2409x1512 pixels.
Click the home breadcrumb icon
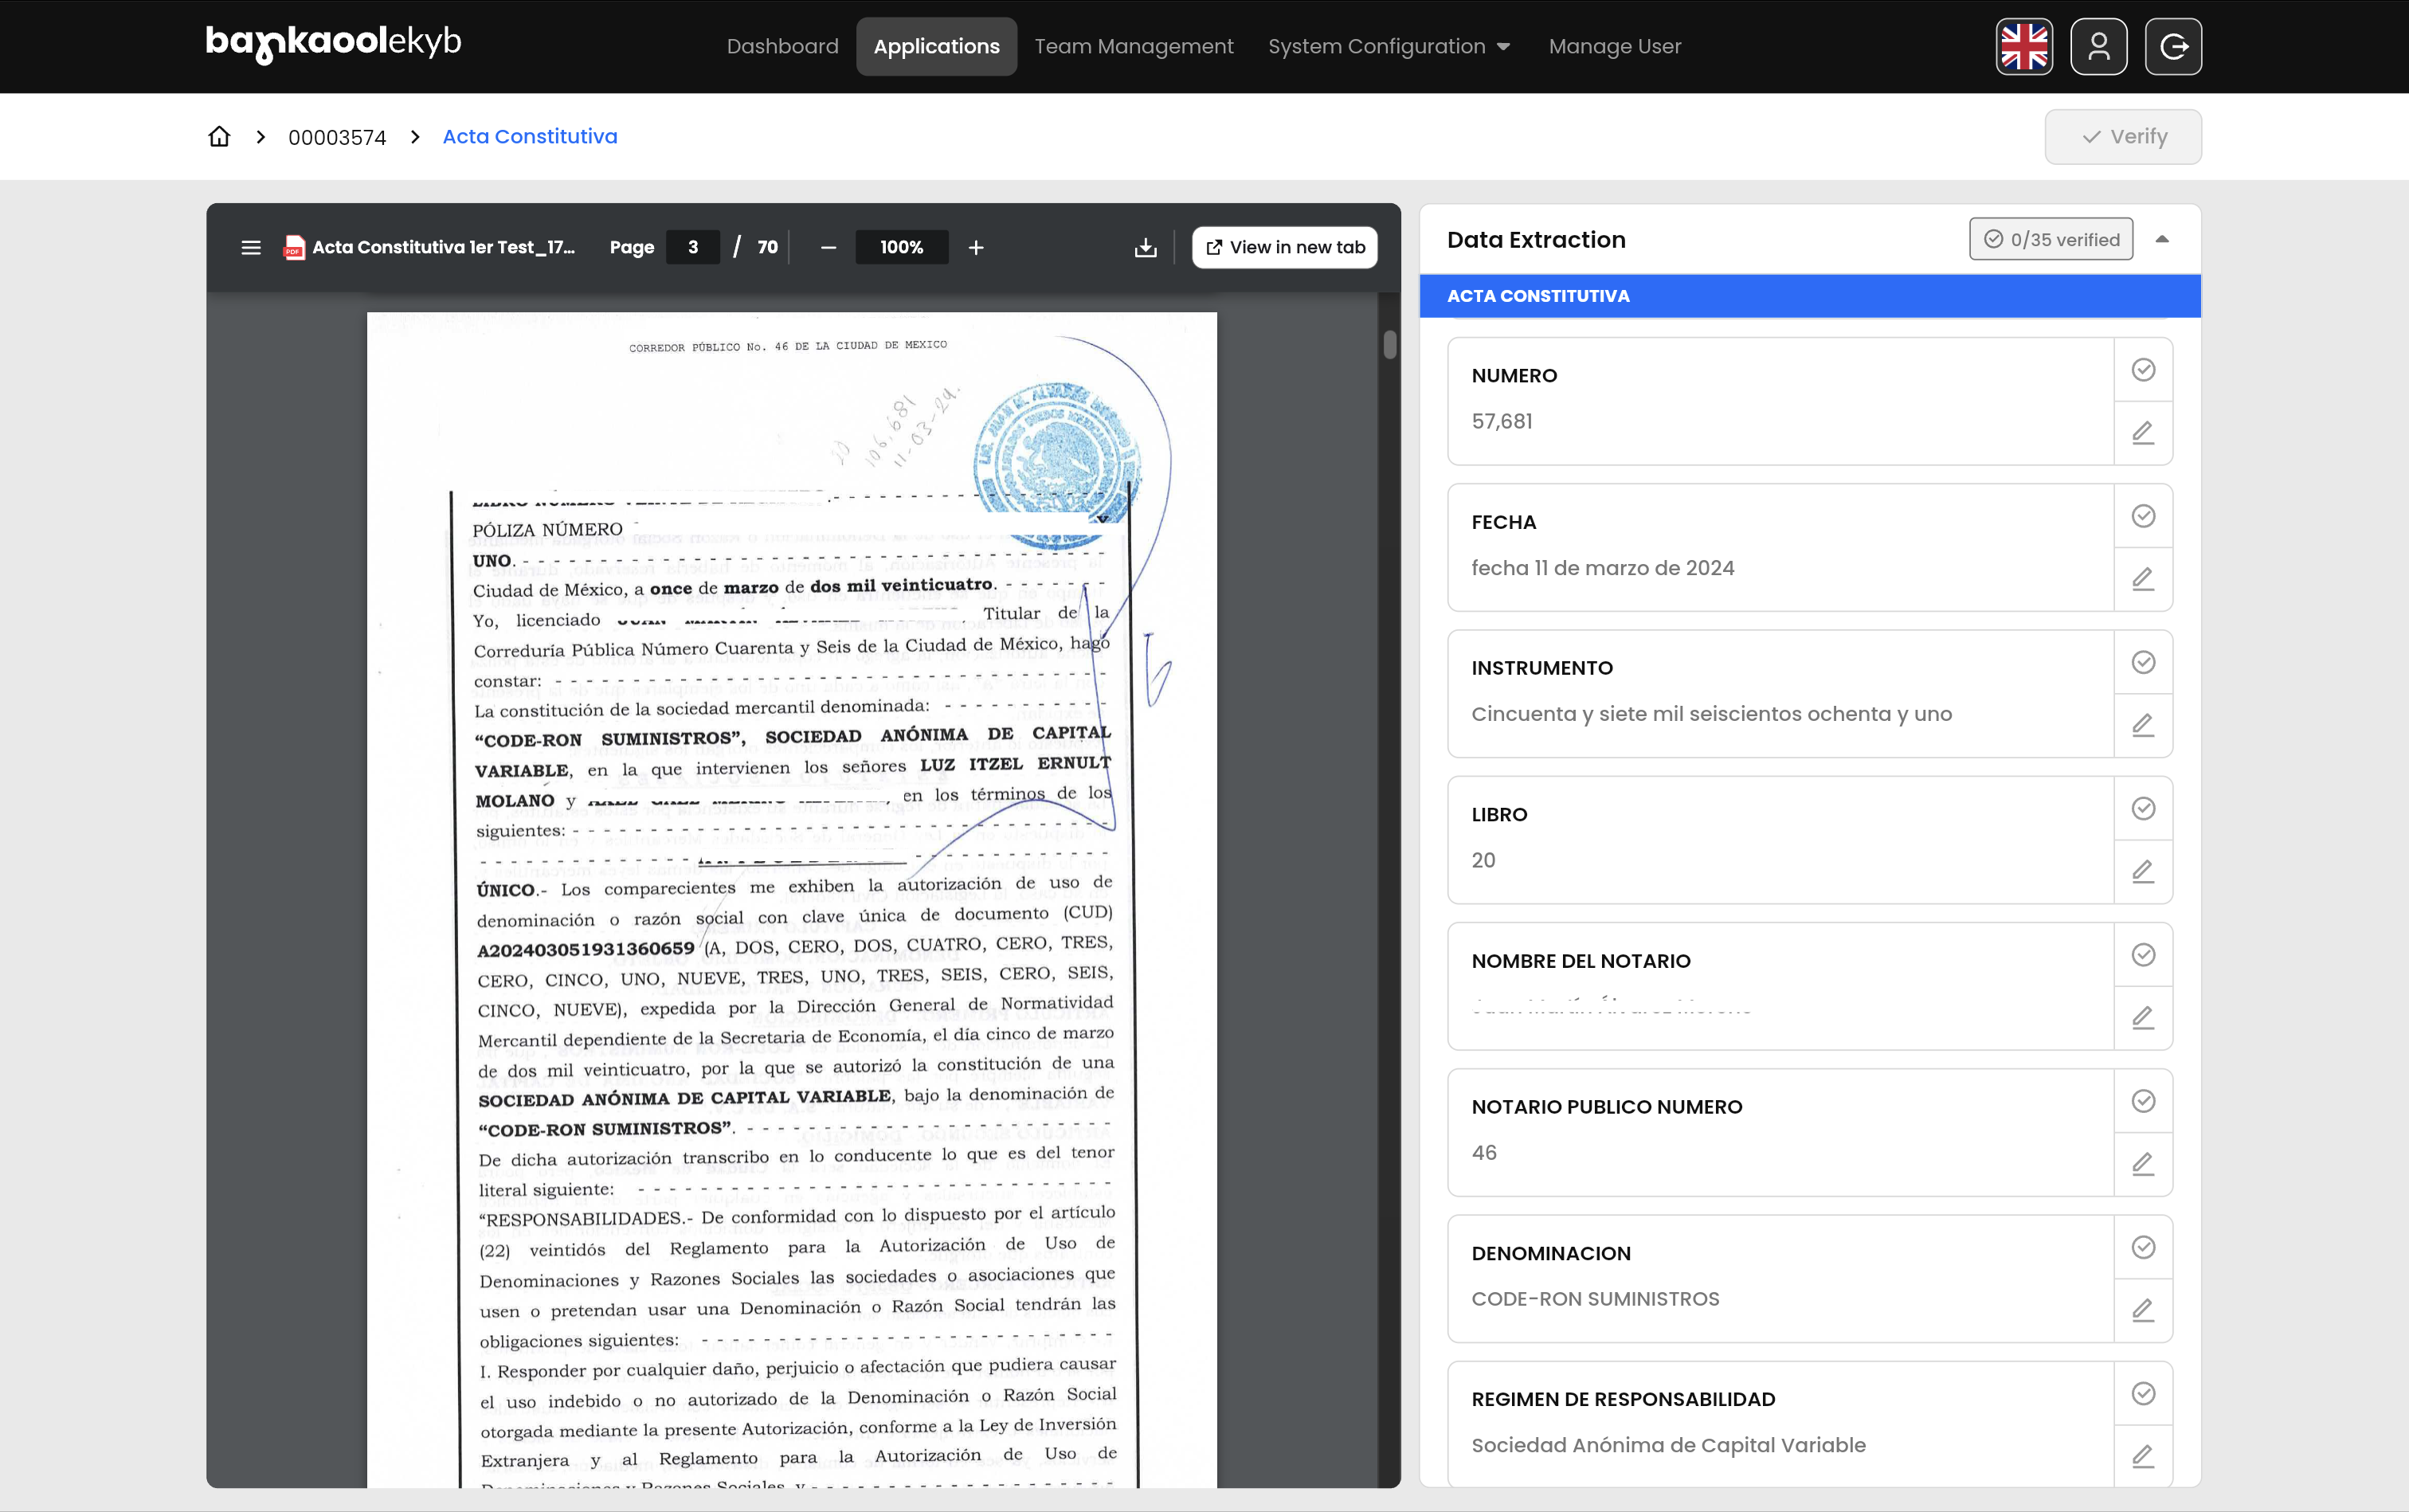coord(219,136)
